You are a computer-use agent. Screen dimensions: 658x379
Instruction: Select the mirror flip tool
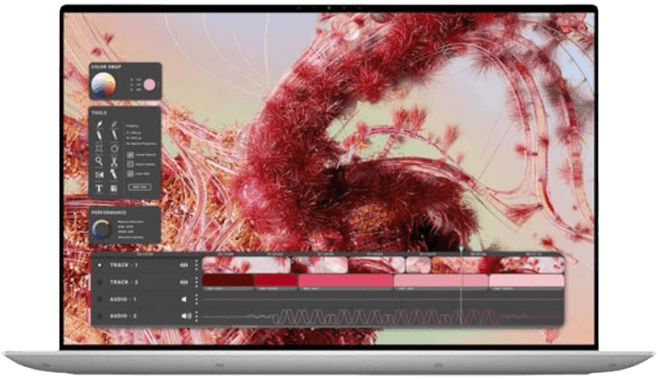tap(99, 175)
